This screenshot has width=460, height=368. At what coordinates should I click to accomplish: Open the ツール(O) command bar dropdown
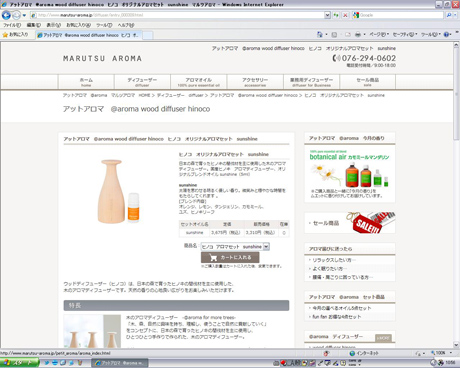(431, 34)
